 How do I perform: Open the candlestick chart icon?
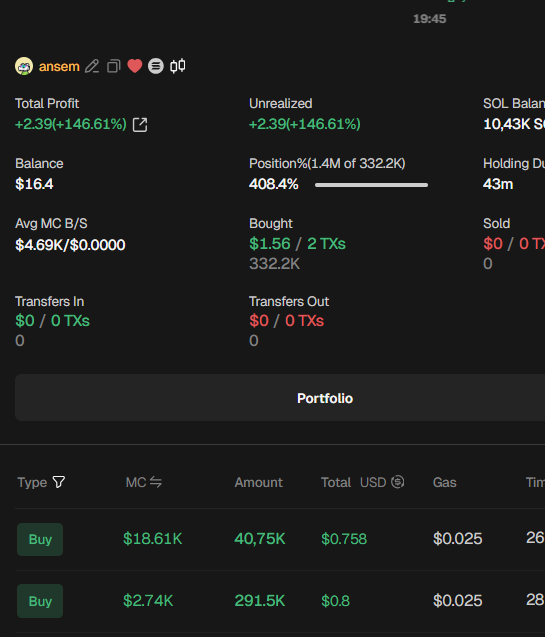point(177,66)
